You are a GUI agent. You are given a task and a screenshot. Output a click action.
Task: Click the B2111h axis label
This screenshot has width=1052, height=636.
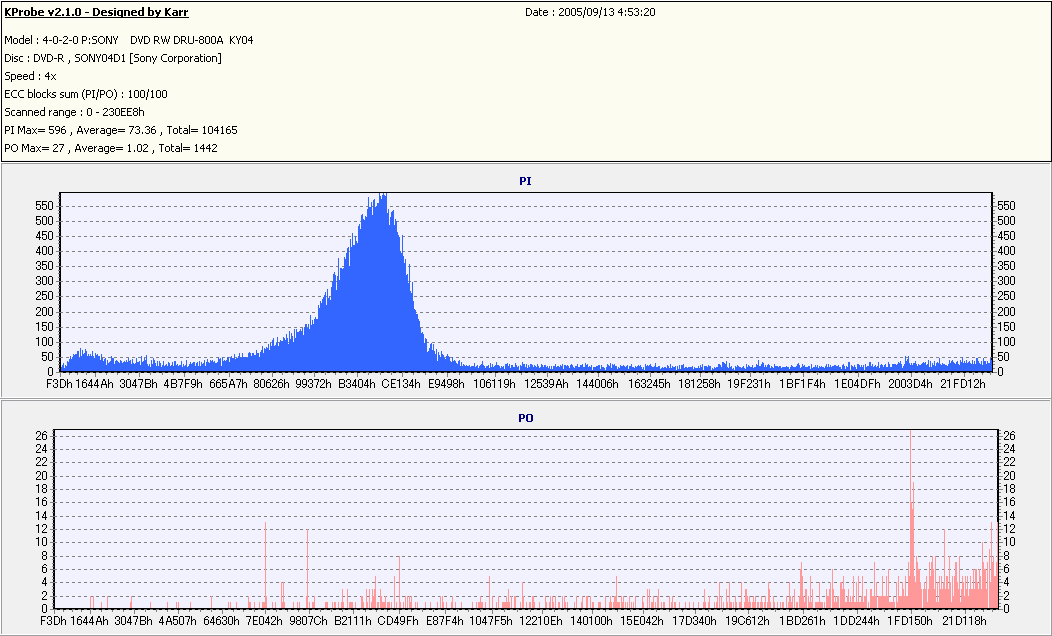tap(353, 621)
